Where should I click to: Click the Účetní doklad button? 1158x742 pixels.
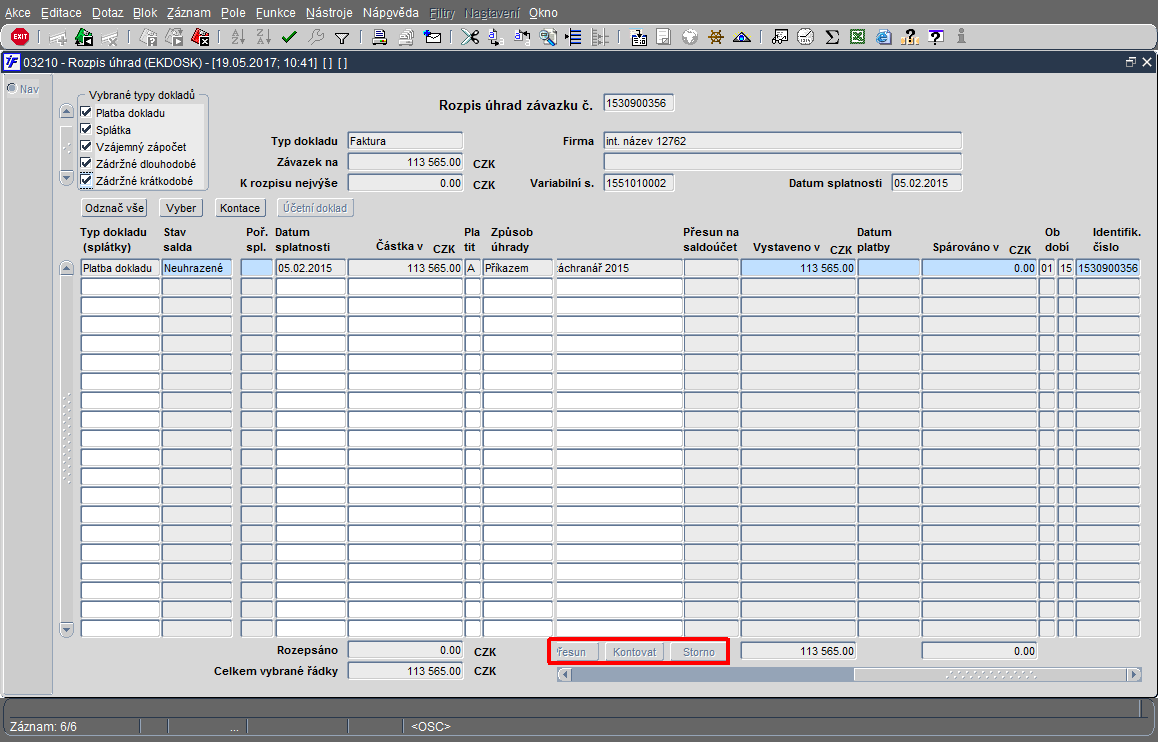point(315,208)
